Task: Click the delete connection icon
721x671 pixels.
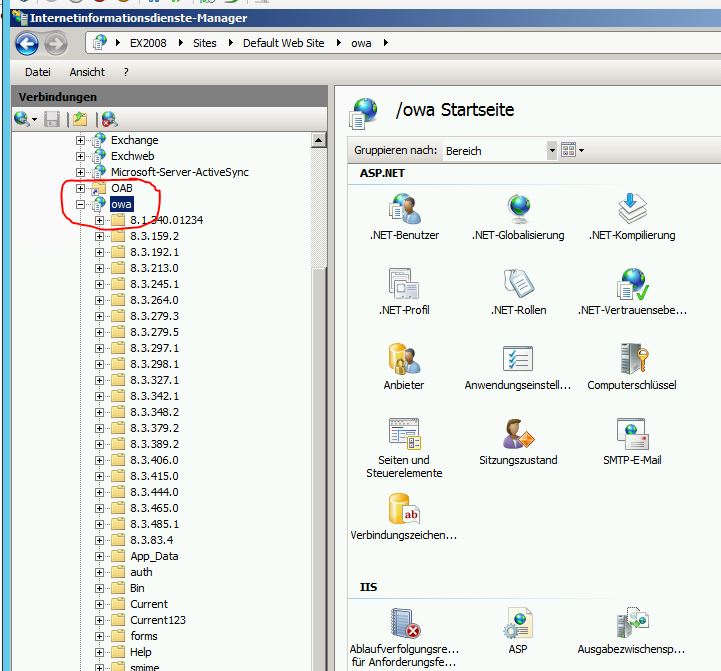Action: [109, 120]
